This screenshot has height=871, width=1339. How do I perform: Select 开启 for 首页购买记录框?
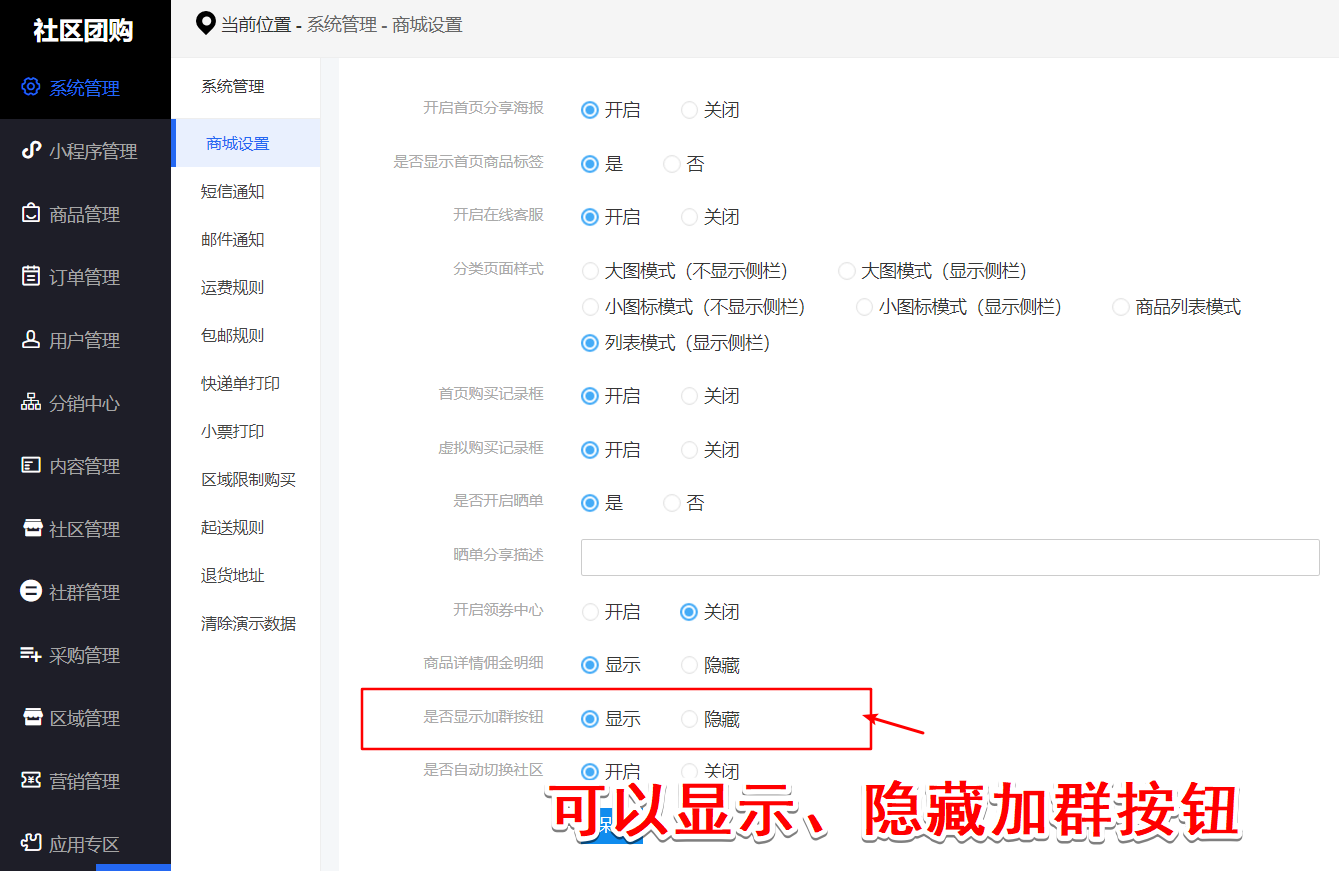tap(590, 396)
